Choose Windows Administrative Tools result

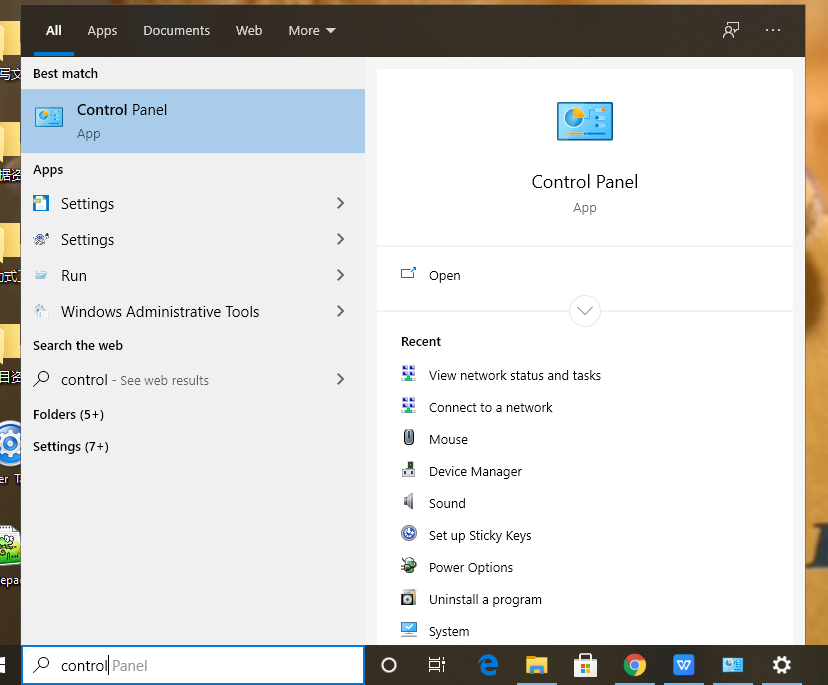(x=178, y=311)
